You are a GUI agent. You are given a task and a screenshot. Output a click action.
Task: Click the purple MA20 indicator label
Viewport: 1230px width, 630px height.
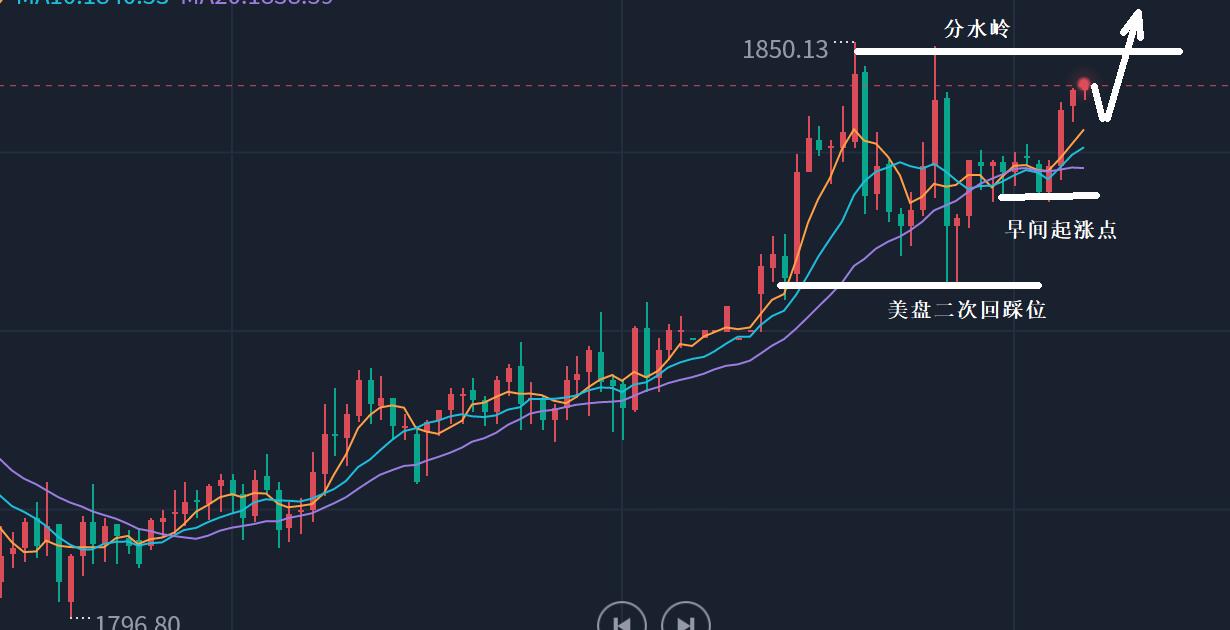click(257, 2)
